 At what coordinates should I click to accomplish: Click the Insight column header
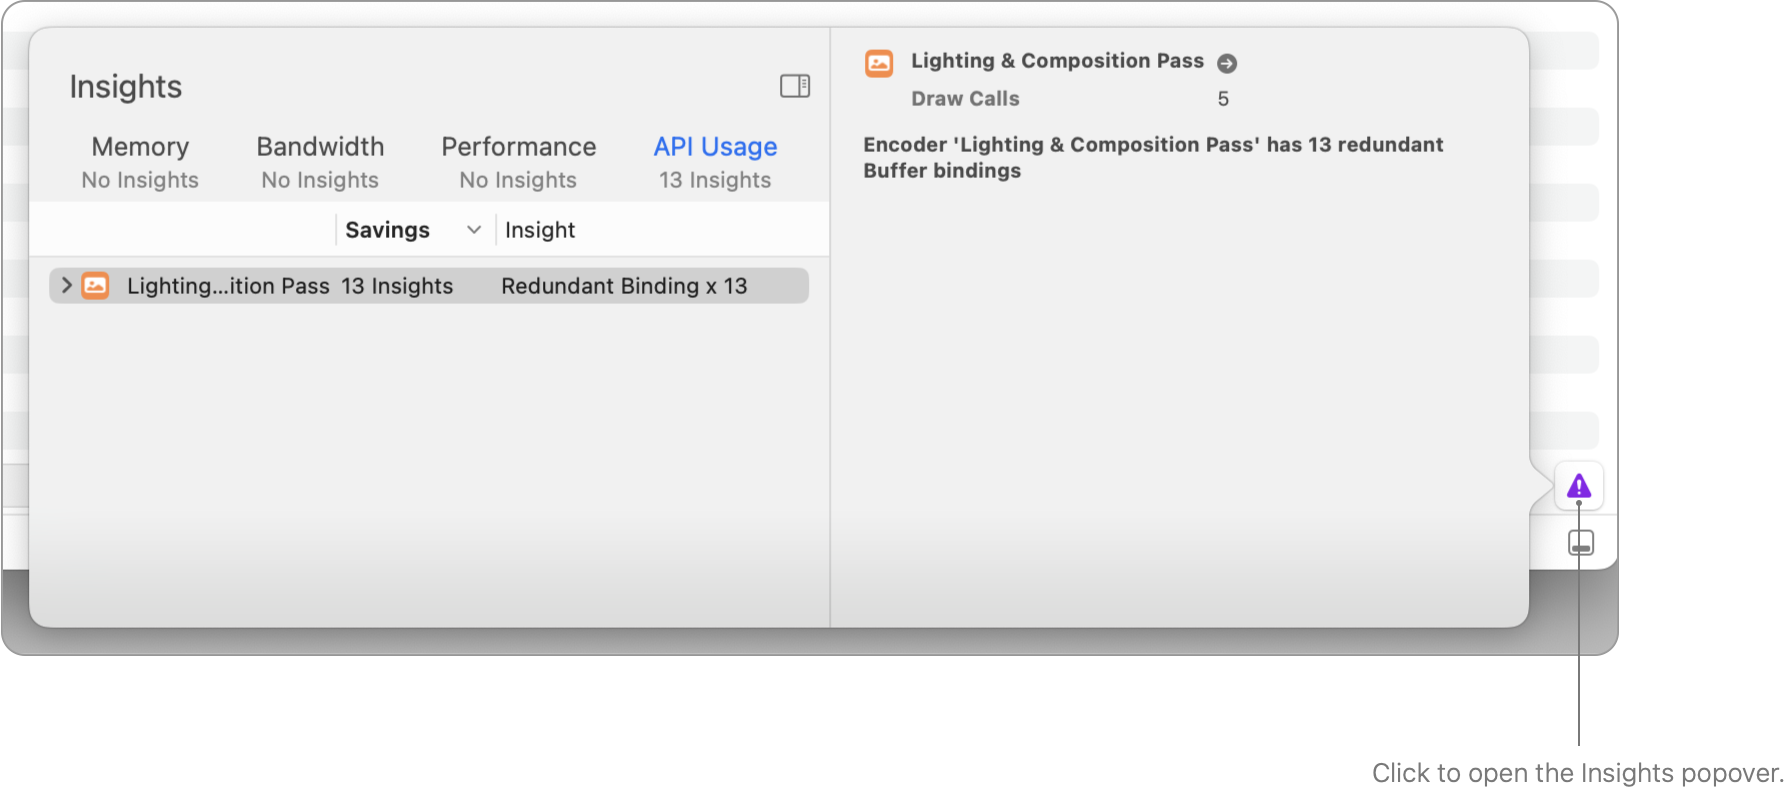point(539,229)
